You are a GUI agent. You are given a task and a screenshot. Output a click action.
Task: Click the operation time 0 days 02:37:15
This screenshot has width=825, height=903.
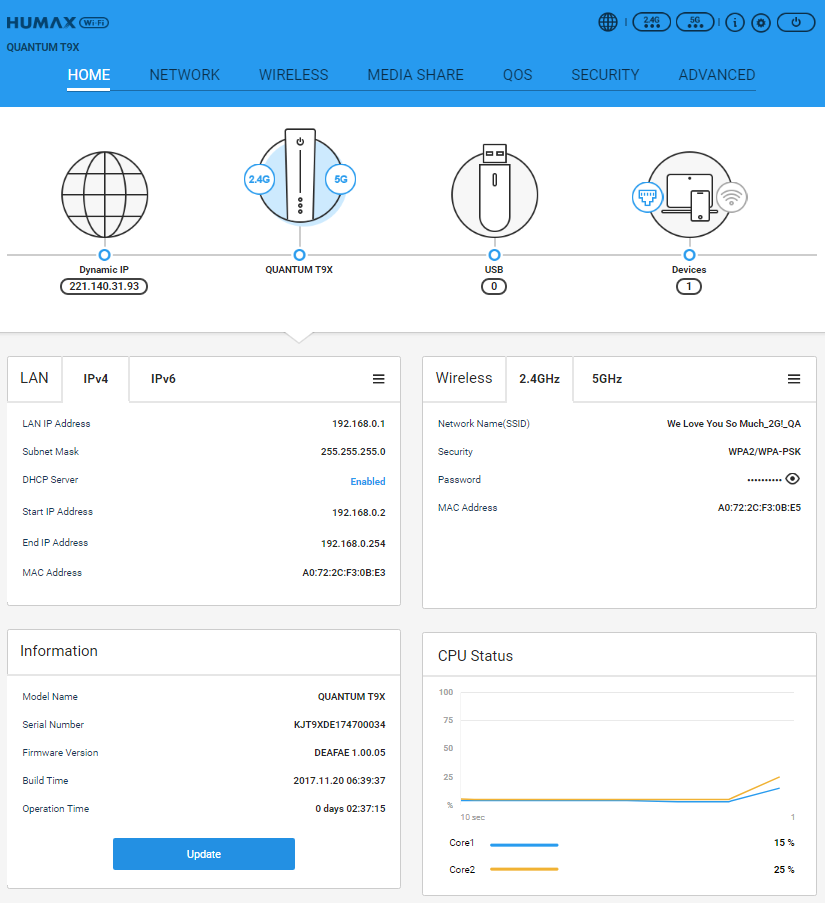point(351,809)
